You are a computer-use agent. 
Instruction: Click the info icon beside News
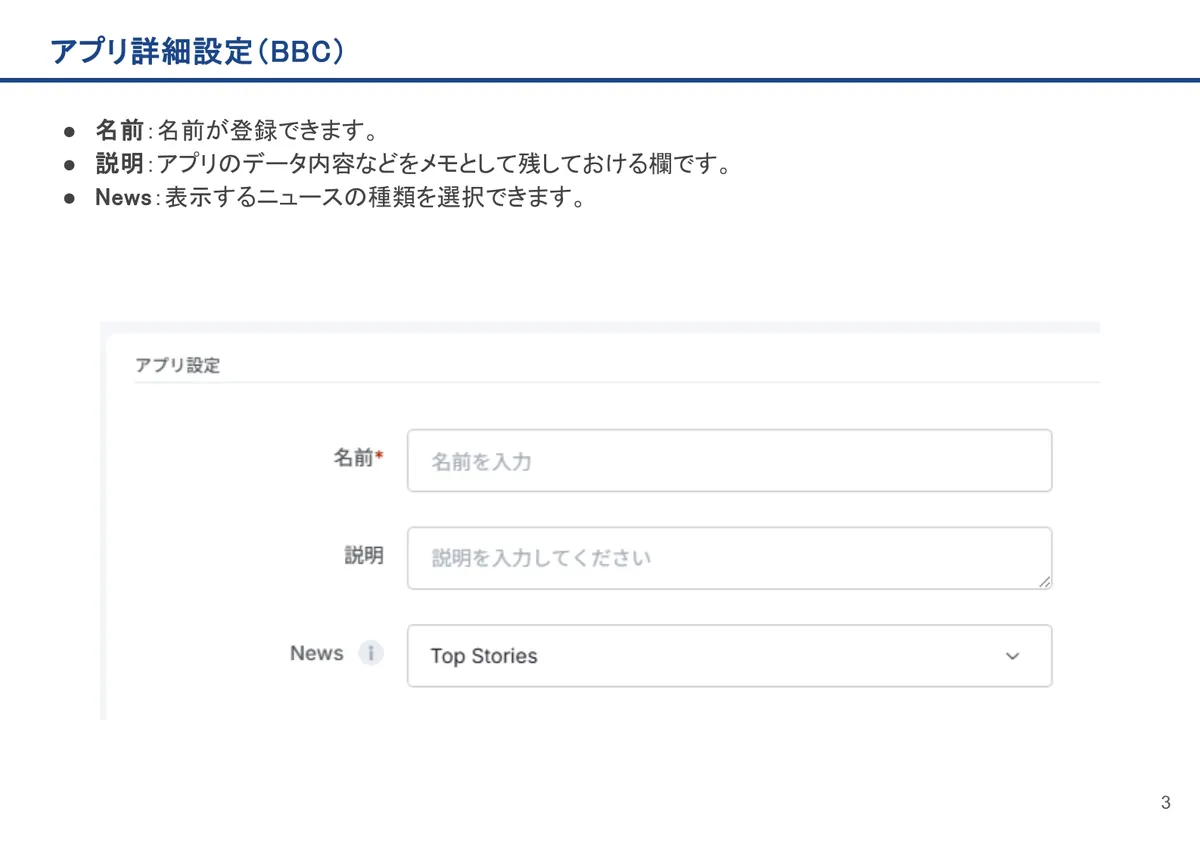(x=371, y=654)
